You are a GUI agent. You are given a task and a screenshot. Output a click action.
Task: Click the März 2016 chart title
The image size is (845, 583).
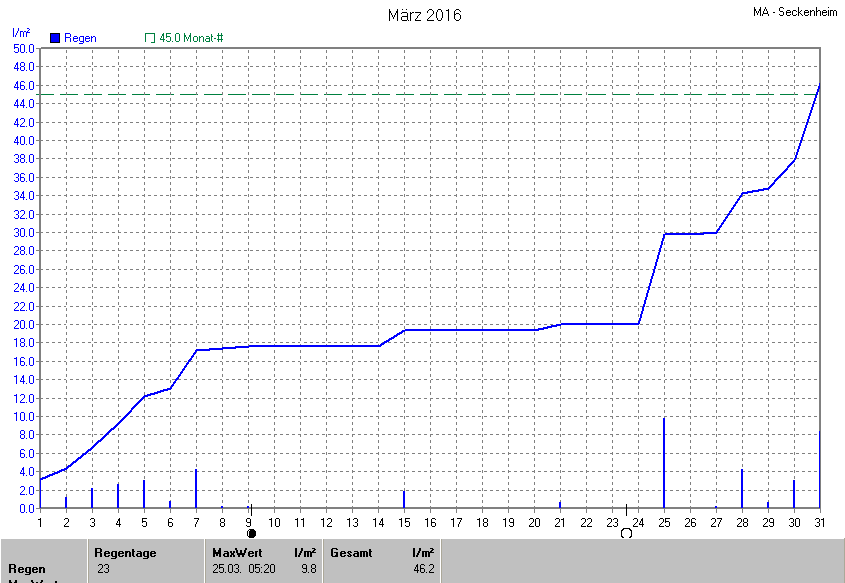point(424,16)
